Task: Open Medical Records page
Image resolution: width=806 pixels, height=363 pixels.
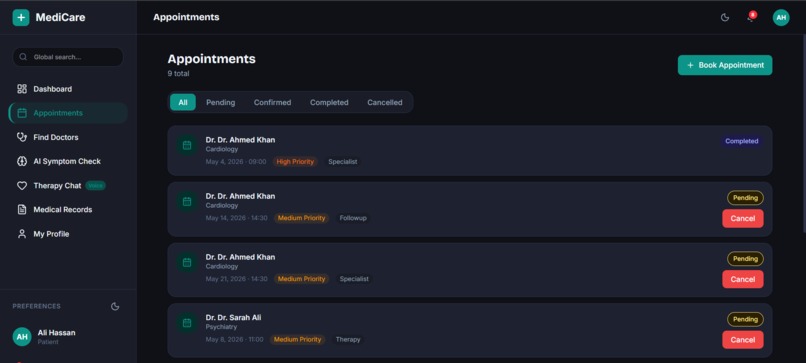Action: (68, 210)
